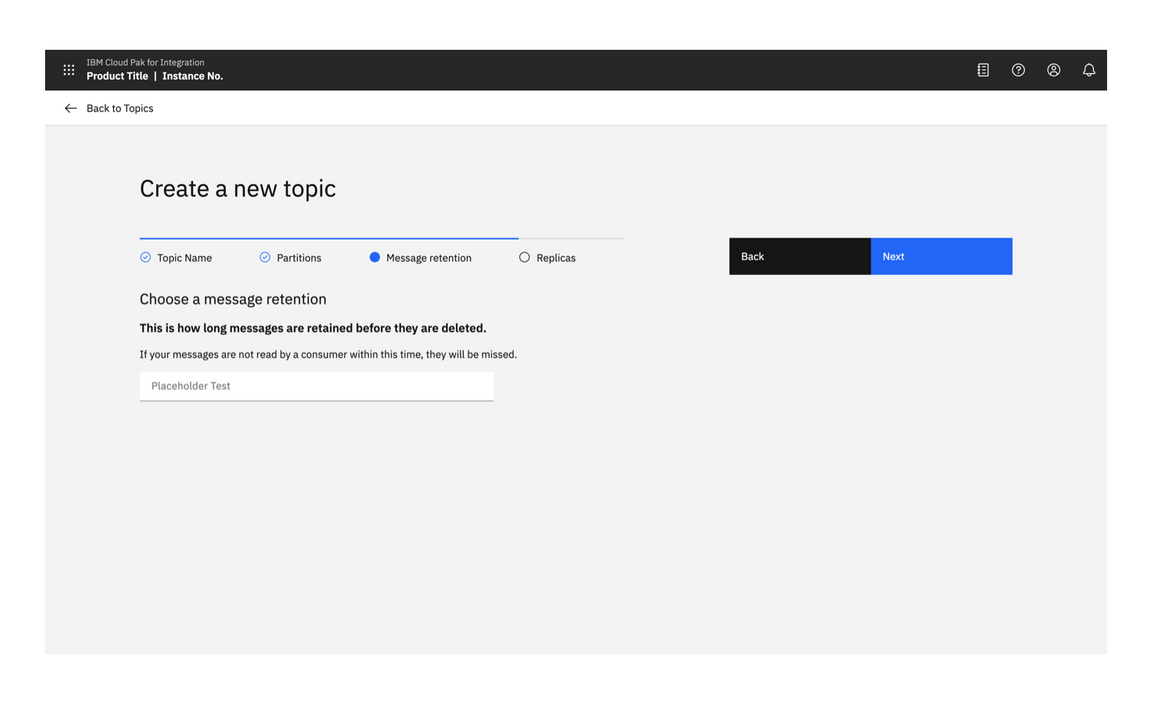Open the app switcher grid menu
The height and width of the screenshot is (704, 1152).
[69, 70]
